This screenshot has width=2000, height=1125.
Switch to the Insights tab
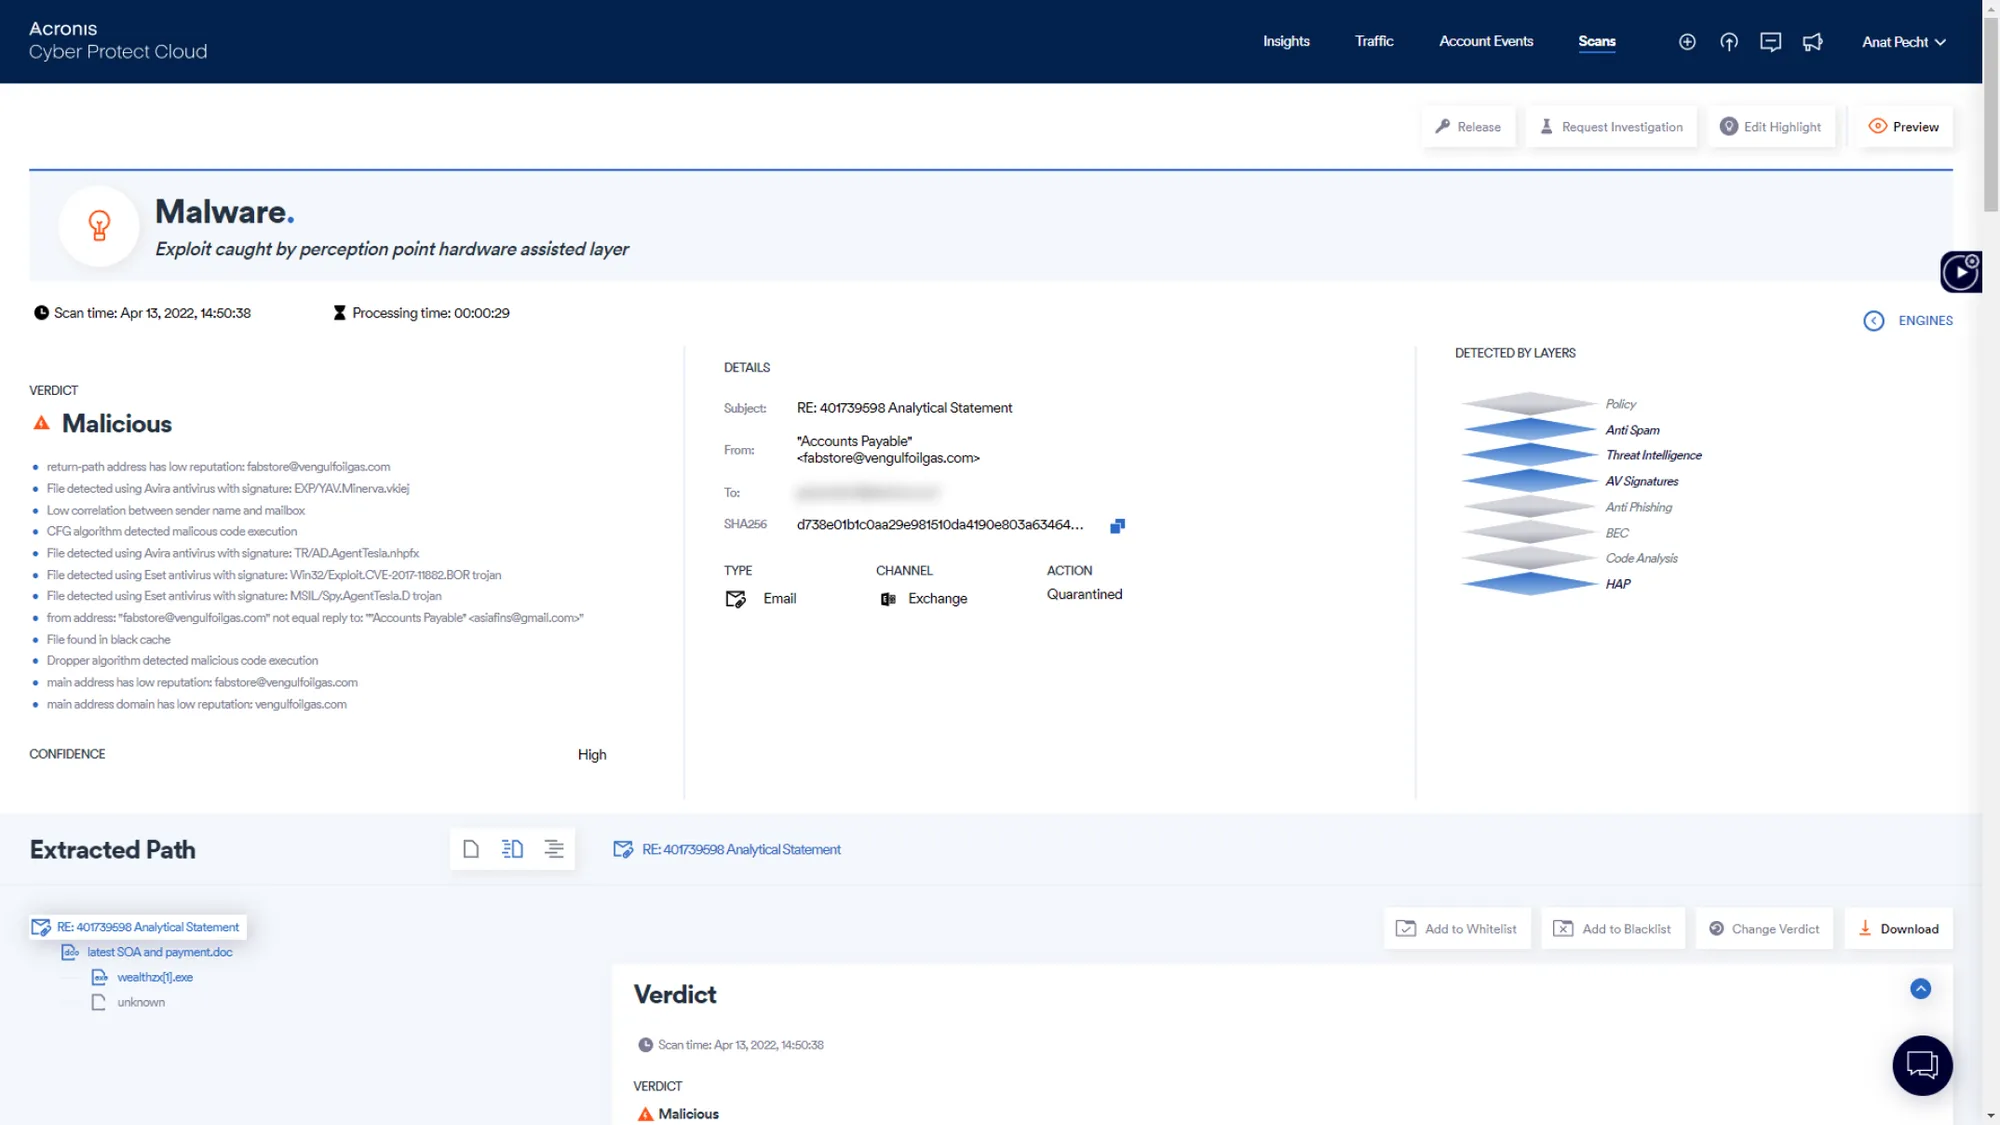coord(1286,41)
